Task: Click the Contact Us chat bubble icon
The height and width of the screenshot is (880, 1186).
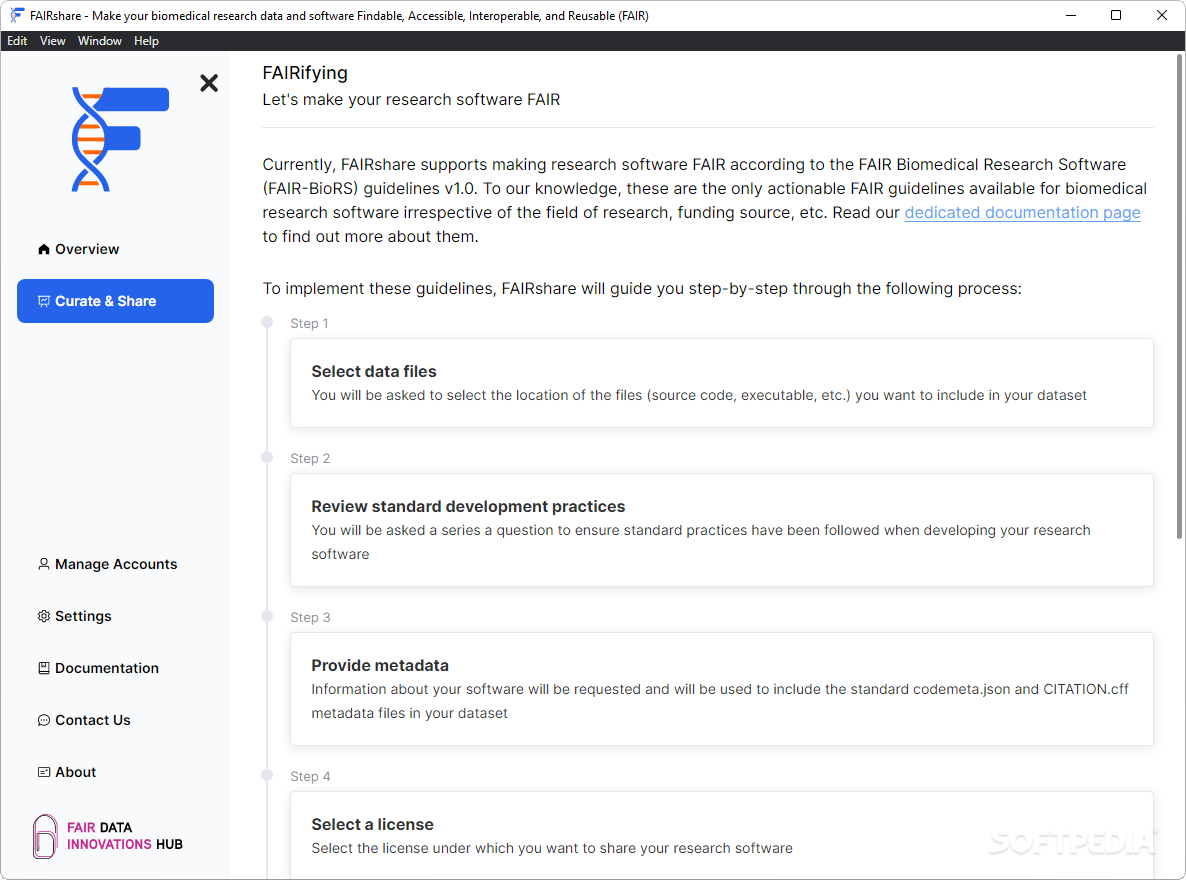Action: [x=44, y=720]
